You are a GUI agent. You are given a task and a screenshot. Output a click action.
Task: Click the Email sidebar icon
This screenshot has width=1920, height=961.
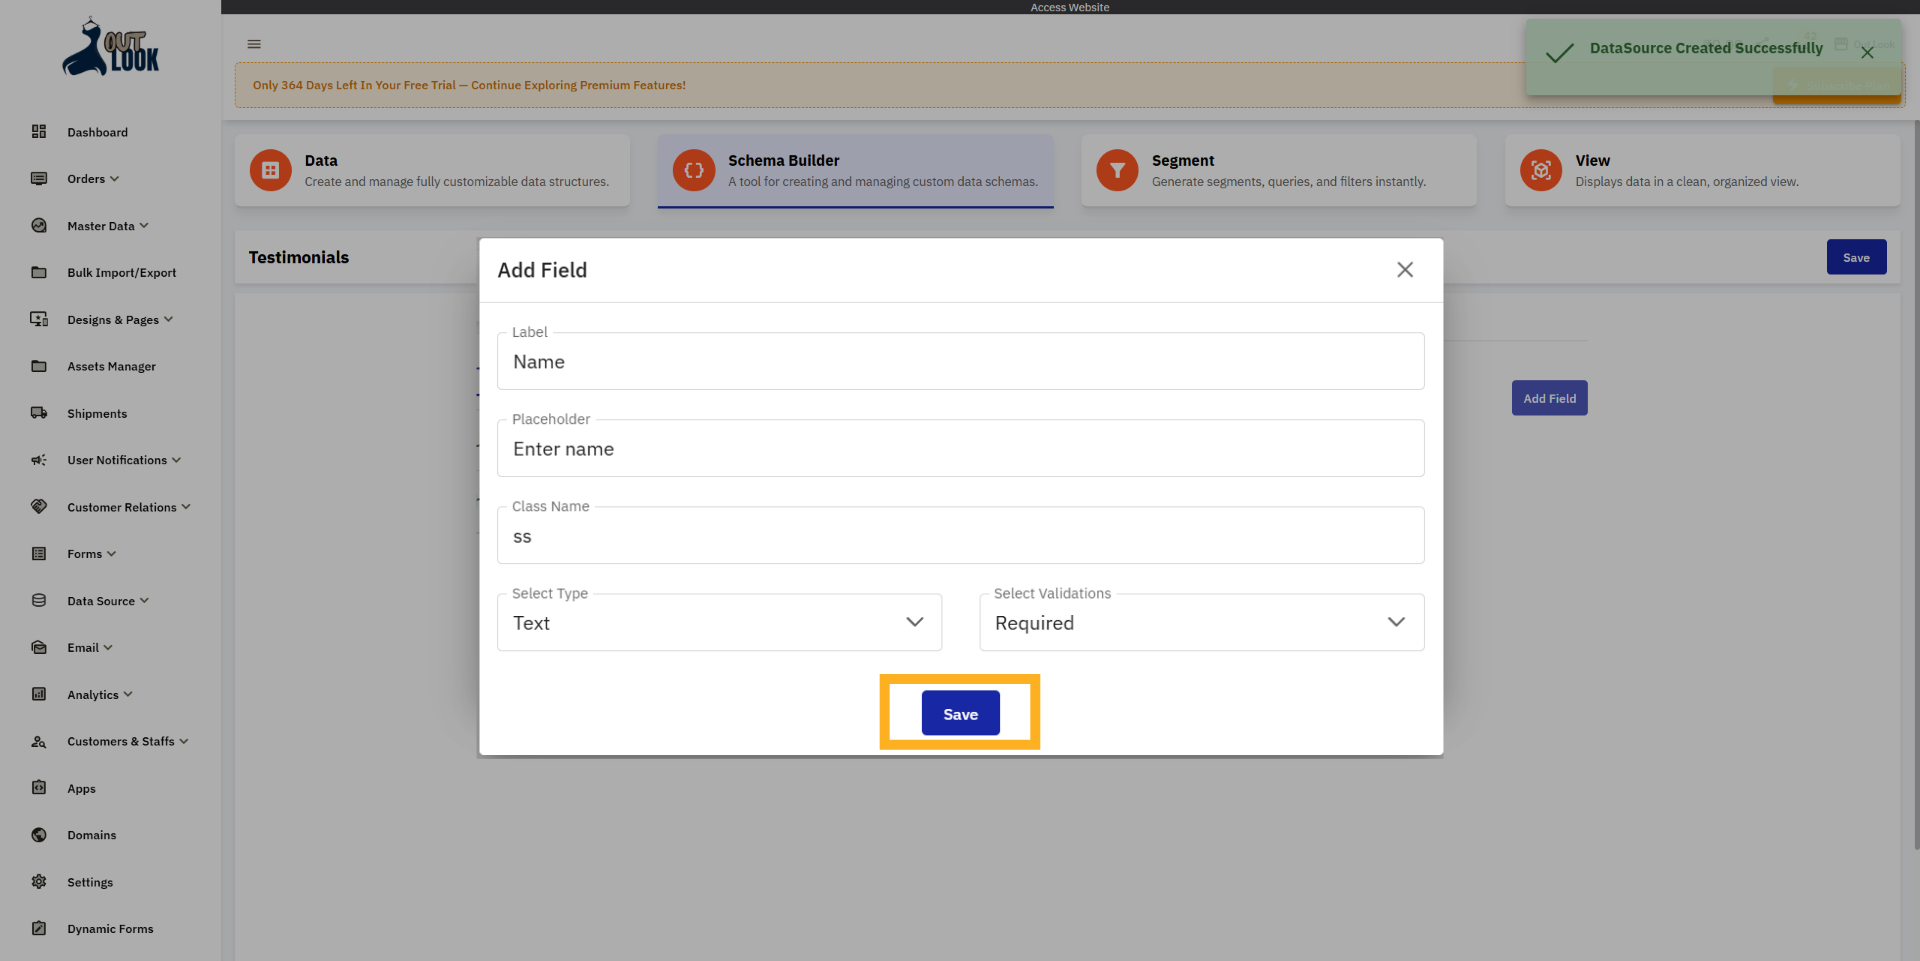[39, 648]
